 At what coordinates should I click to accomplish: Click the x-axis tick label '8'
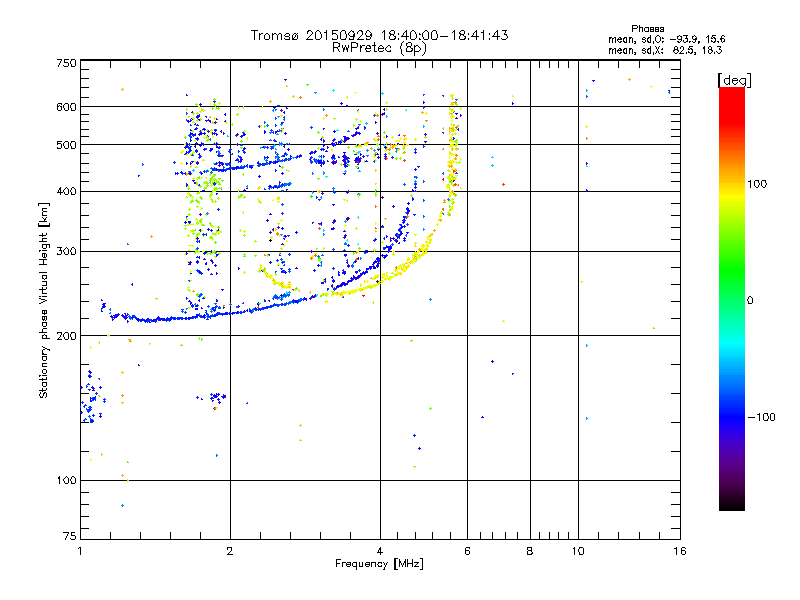[530, 551]
